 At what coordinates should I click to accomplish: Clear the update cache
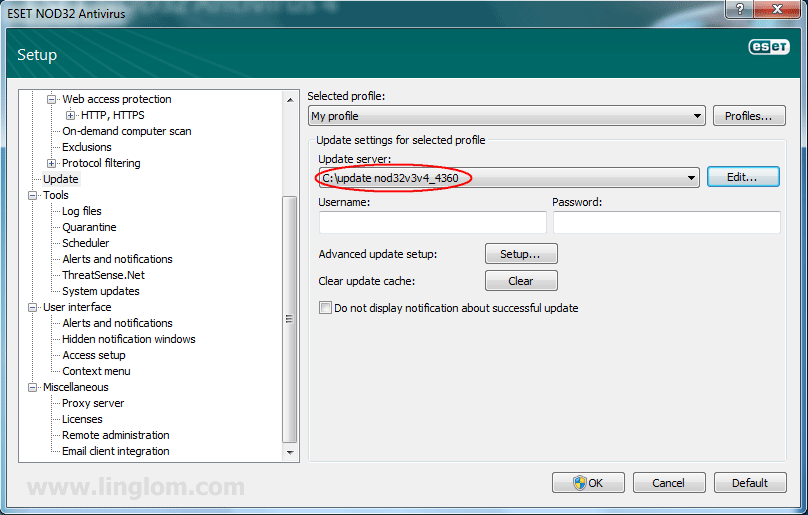click(521, 281)
